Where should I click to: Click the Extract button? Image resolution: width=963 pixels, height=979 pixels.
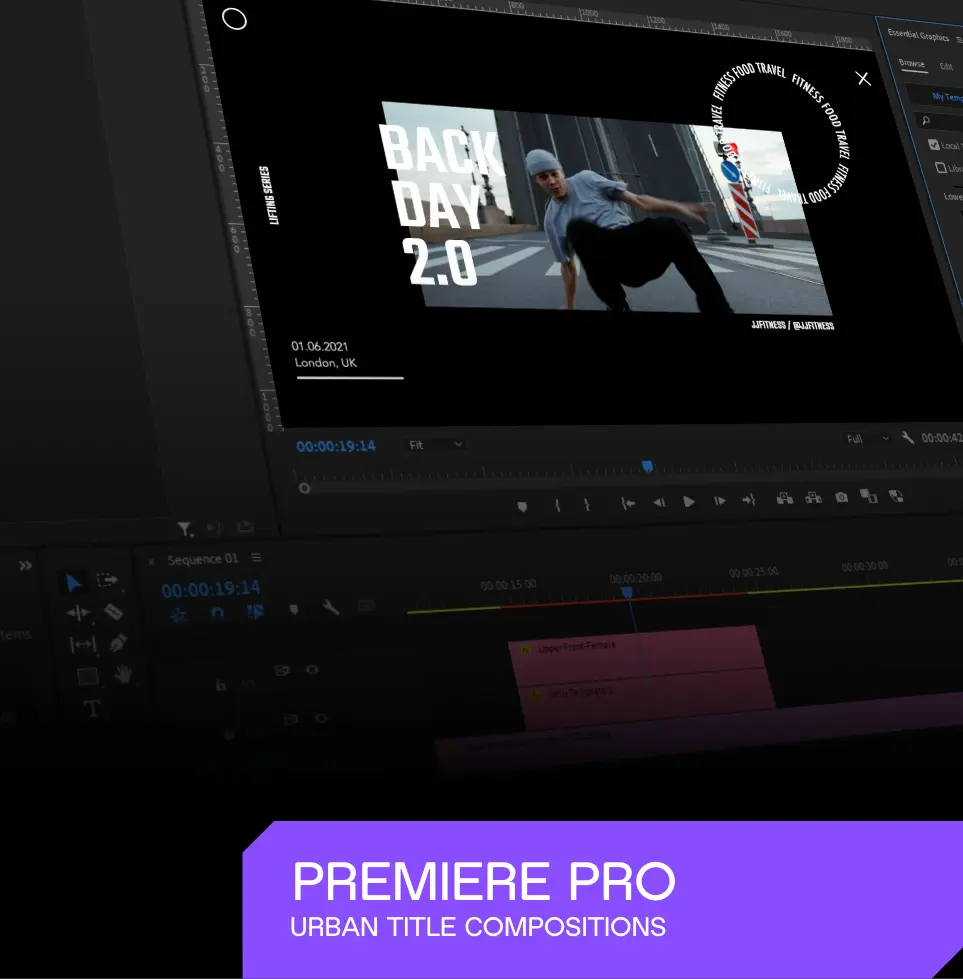point(813,498)
